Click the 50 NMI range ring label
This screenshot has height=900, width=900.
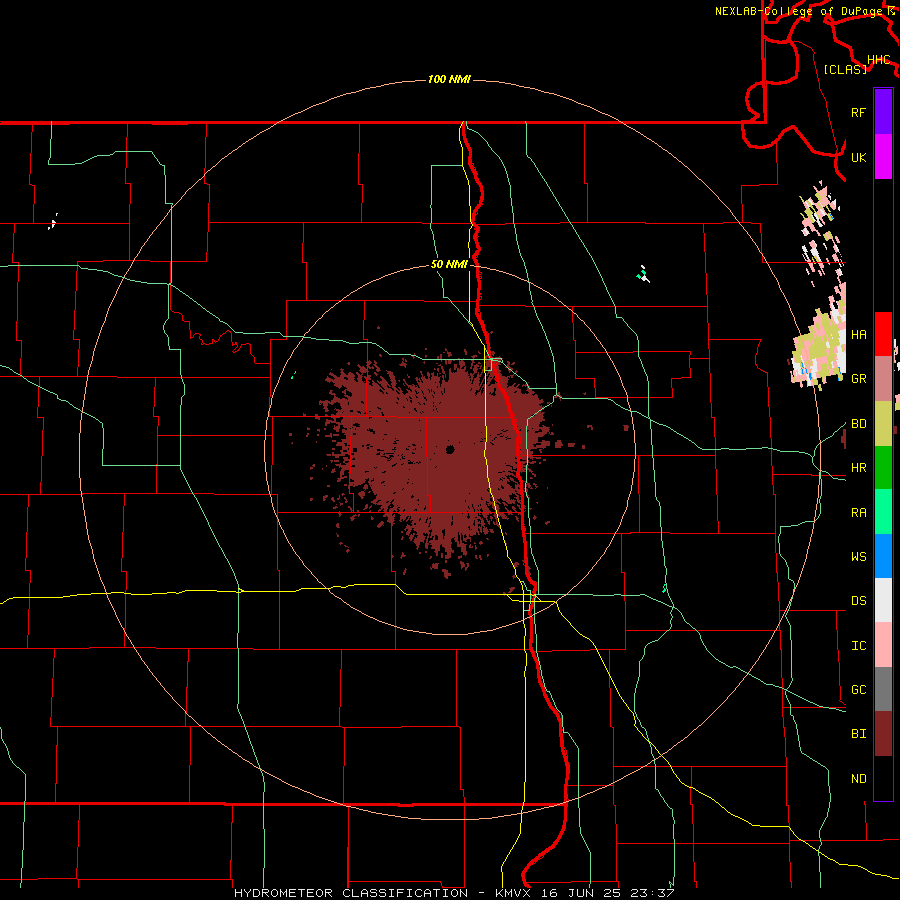click(x=449, y=264)
